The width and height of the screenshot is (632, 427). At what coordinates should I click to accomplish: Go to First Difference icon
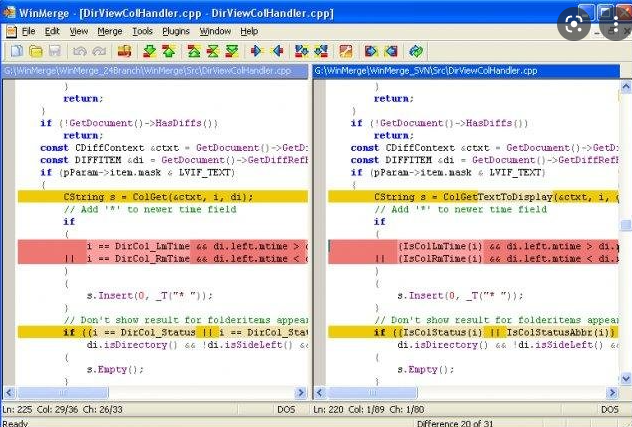point(194,51)
